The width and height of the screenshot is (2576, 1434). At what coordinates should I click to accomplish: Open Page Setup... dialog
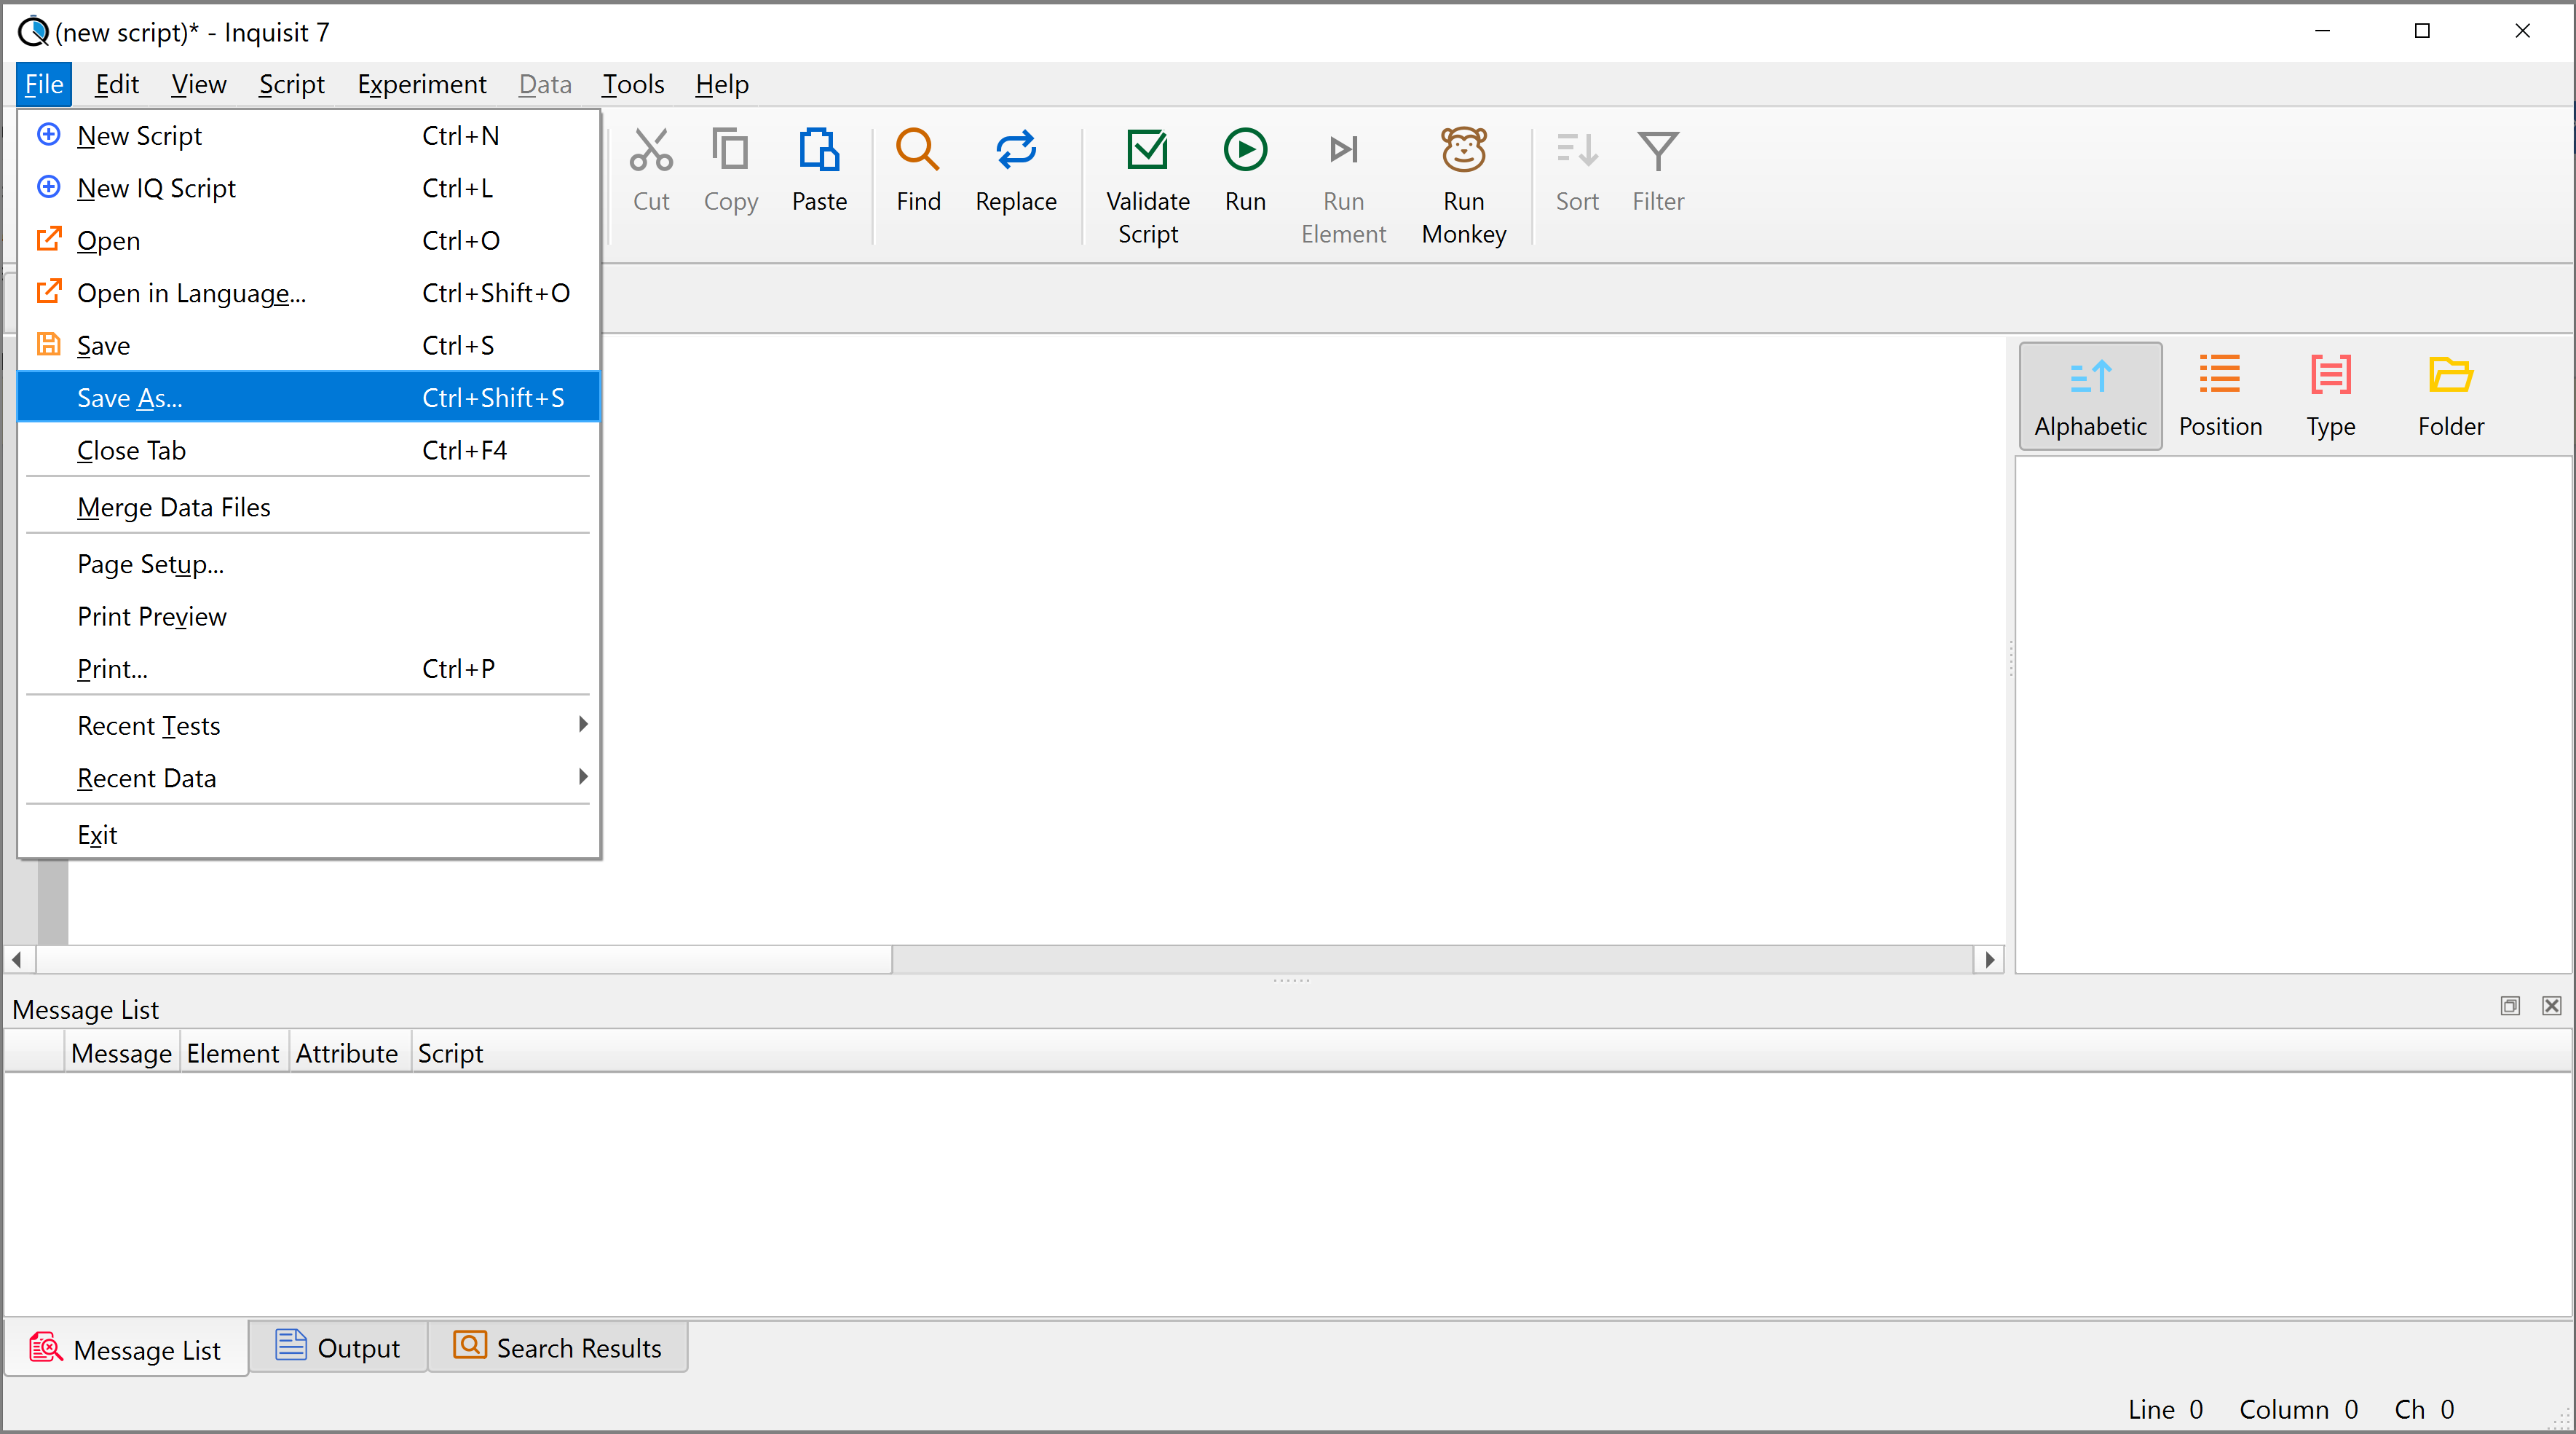(x=308, y=564)
